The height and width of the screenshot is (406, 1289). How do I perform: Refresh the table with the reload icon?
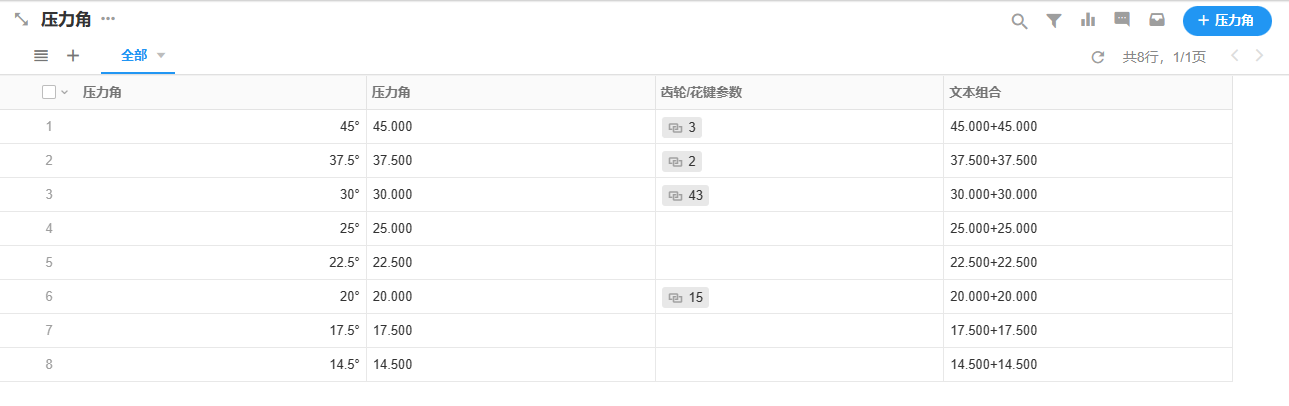point(1098,57)
